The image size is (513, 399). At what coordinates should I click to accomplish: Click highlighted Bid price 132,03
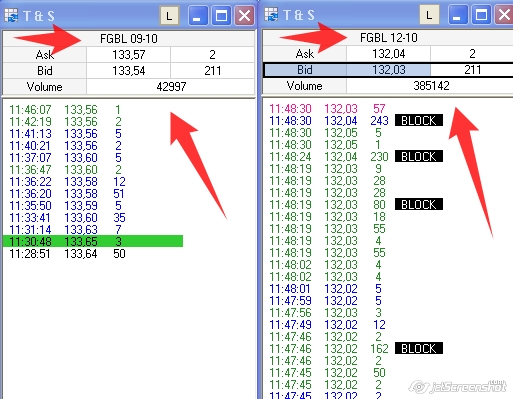[x=389, y=70]
